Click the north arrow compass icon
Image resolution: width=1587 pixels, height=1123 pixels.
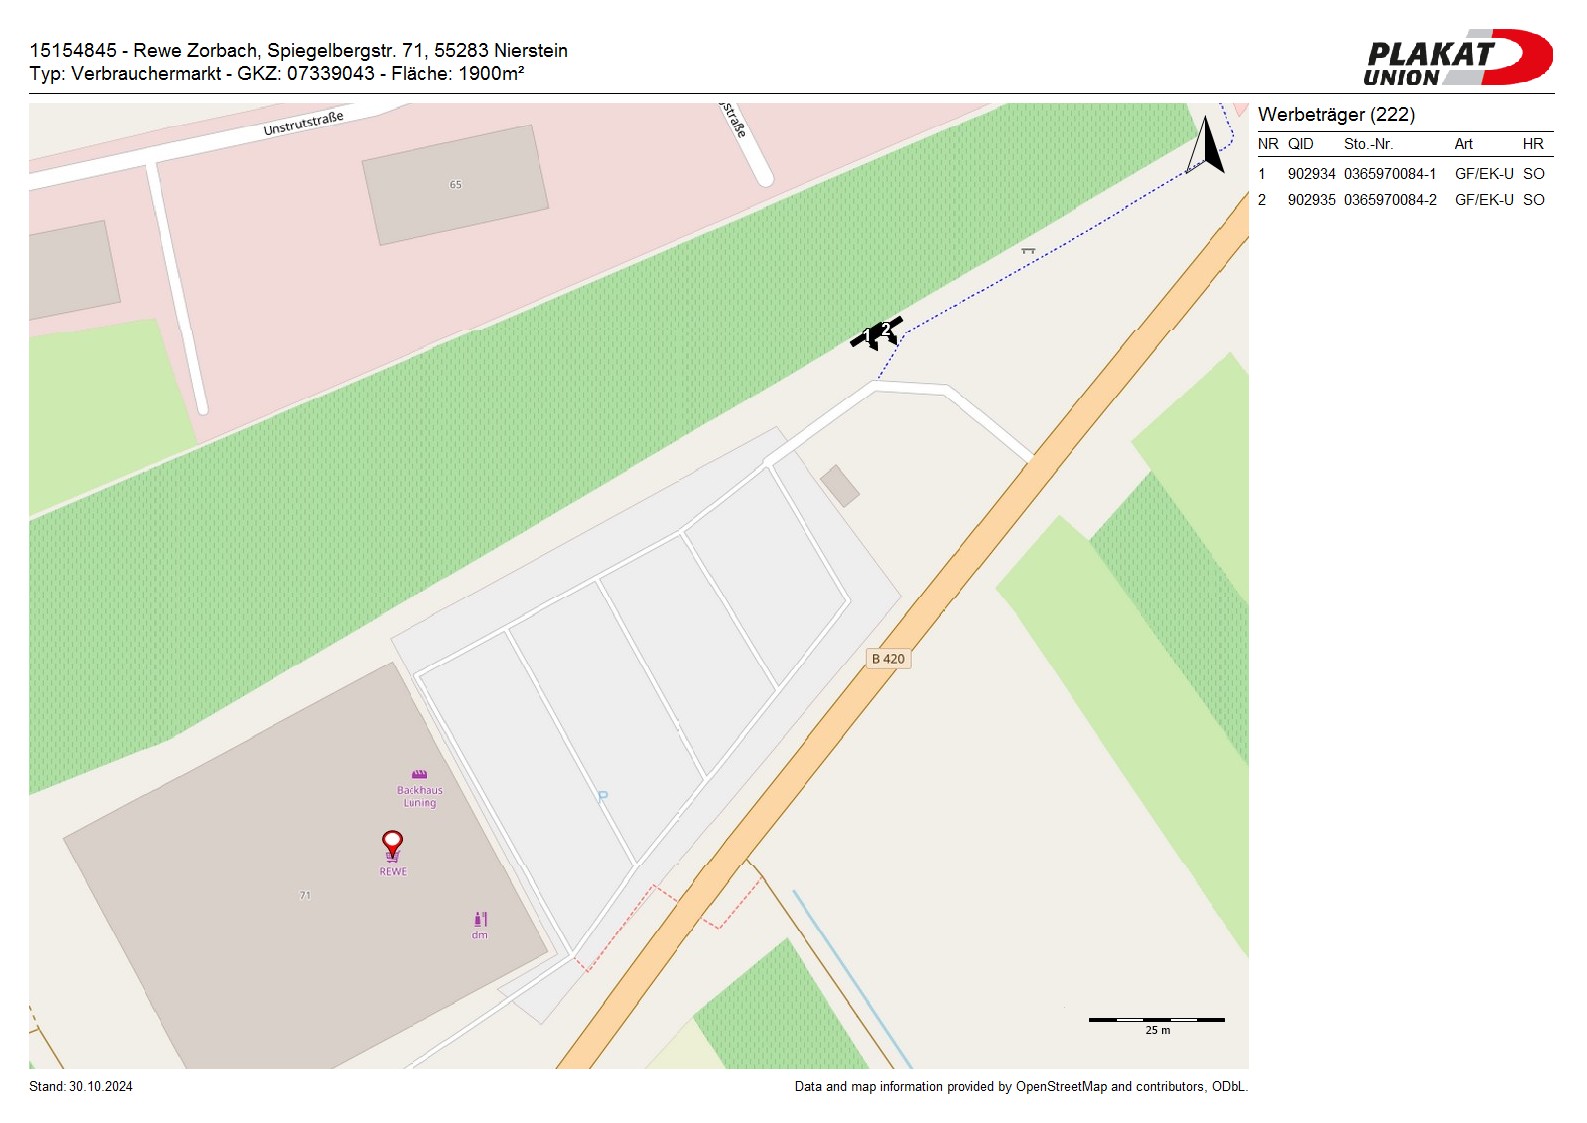point(1206,146)
